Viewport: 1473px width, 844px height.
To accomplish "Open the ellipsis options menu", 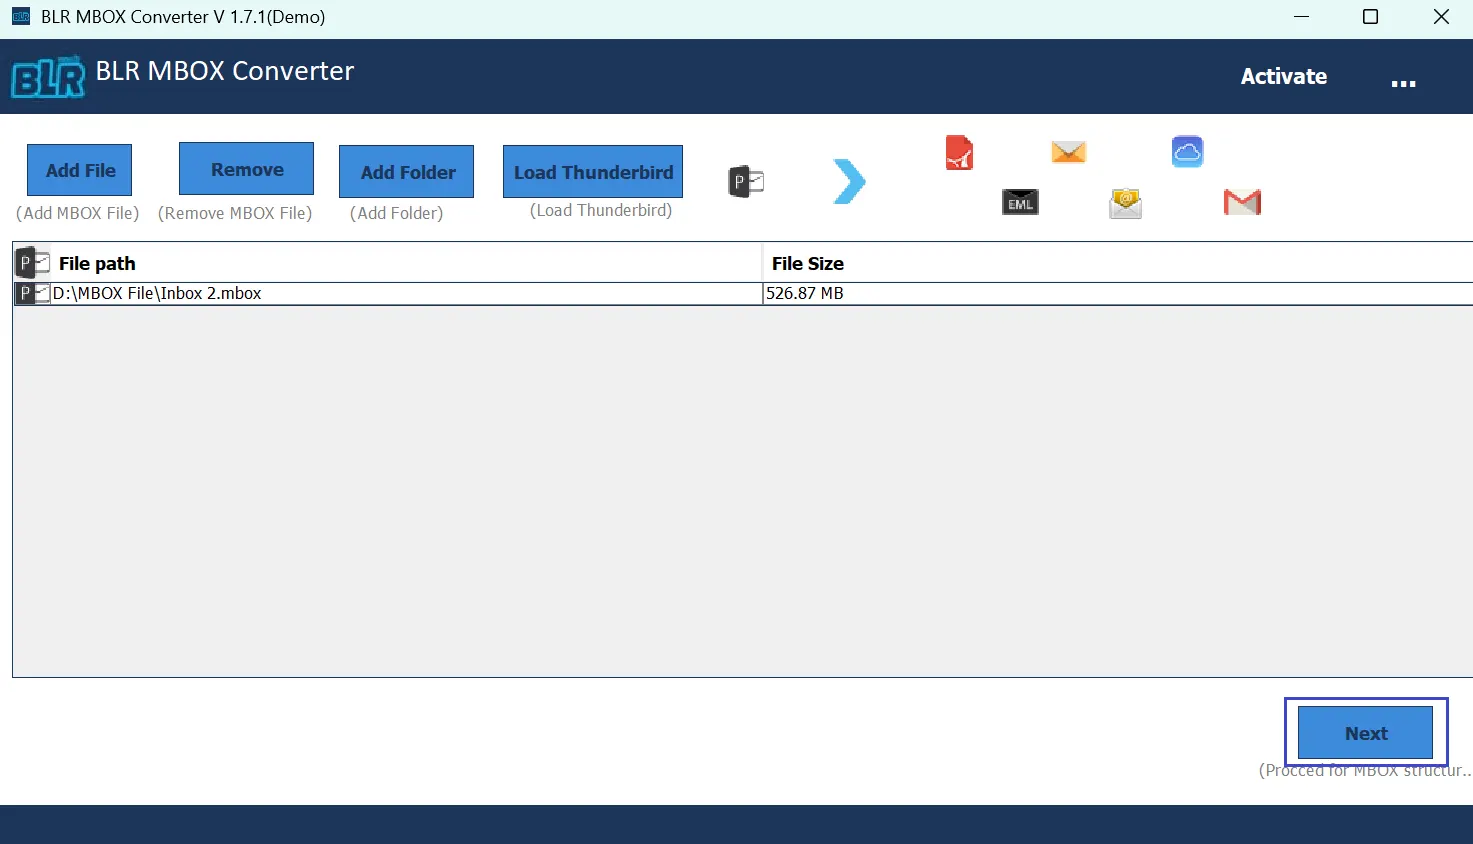I will pyautogui.click(x=1404, y=80).
